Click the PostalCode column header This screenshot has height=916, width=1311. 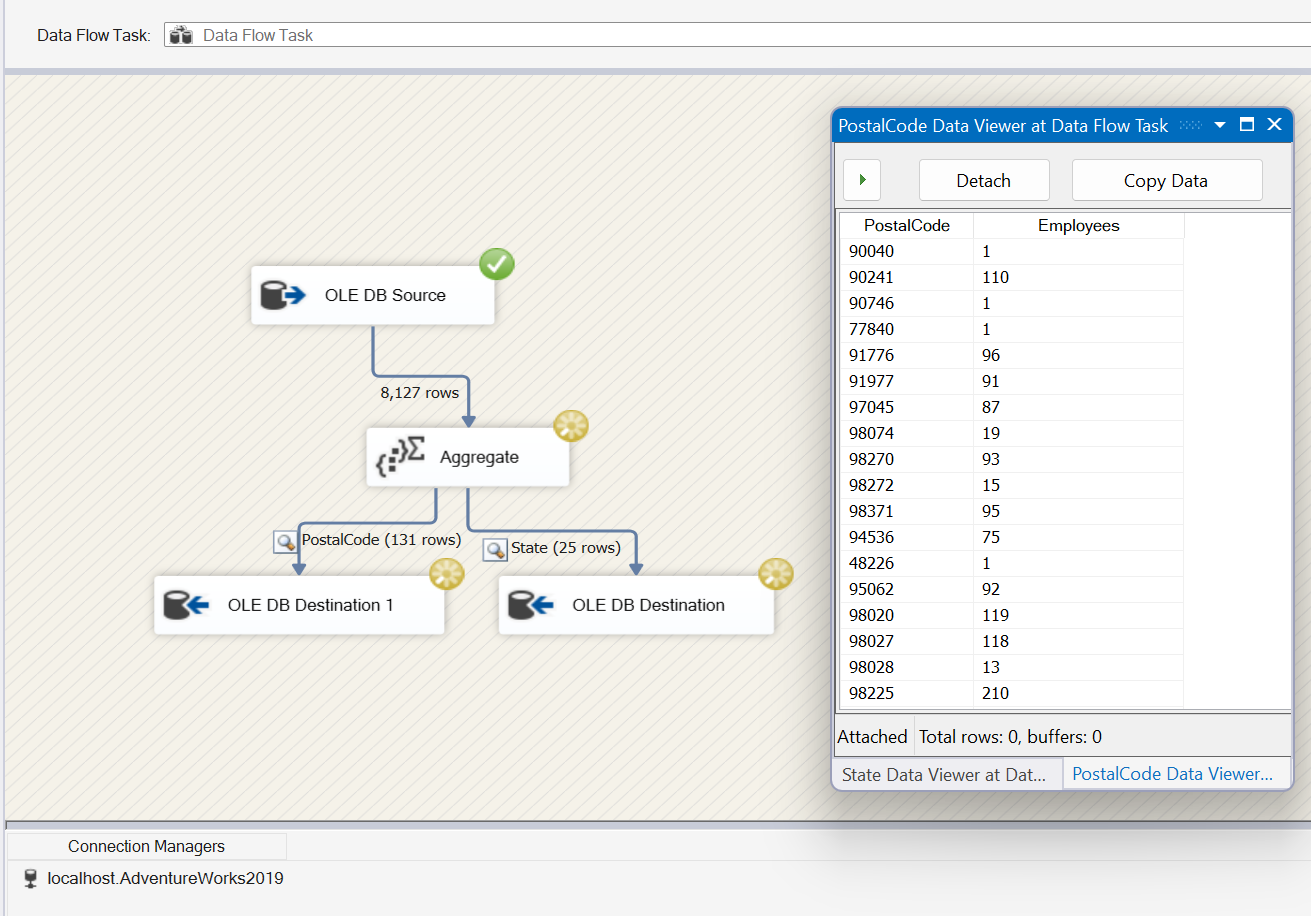tap(907, 226)
